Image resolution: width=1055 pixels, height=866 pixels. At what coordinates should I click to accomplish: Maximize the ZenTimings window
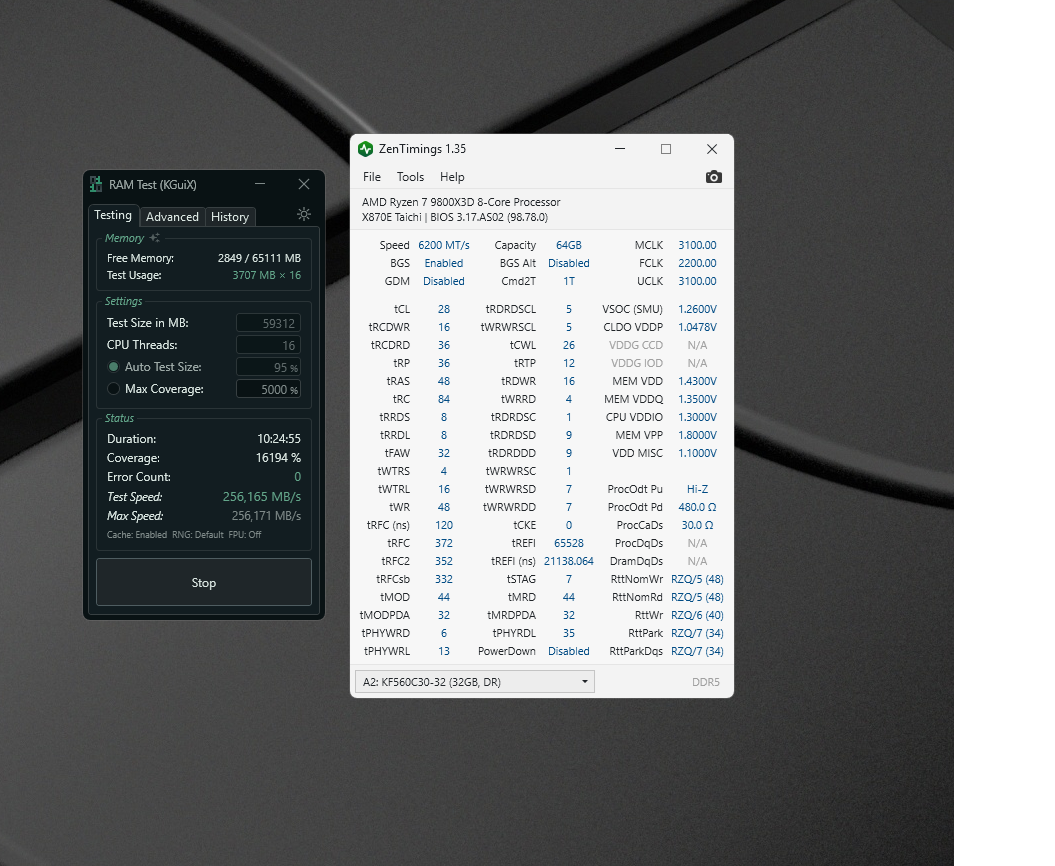click(666, 149)
